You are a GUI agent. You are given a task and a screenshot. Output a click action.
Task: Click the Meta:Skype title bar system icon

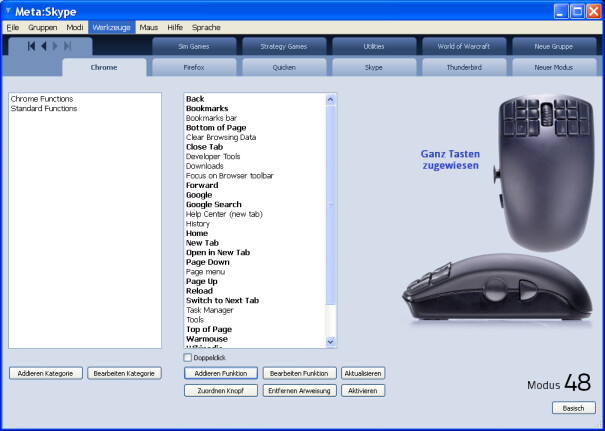point(8,11)
